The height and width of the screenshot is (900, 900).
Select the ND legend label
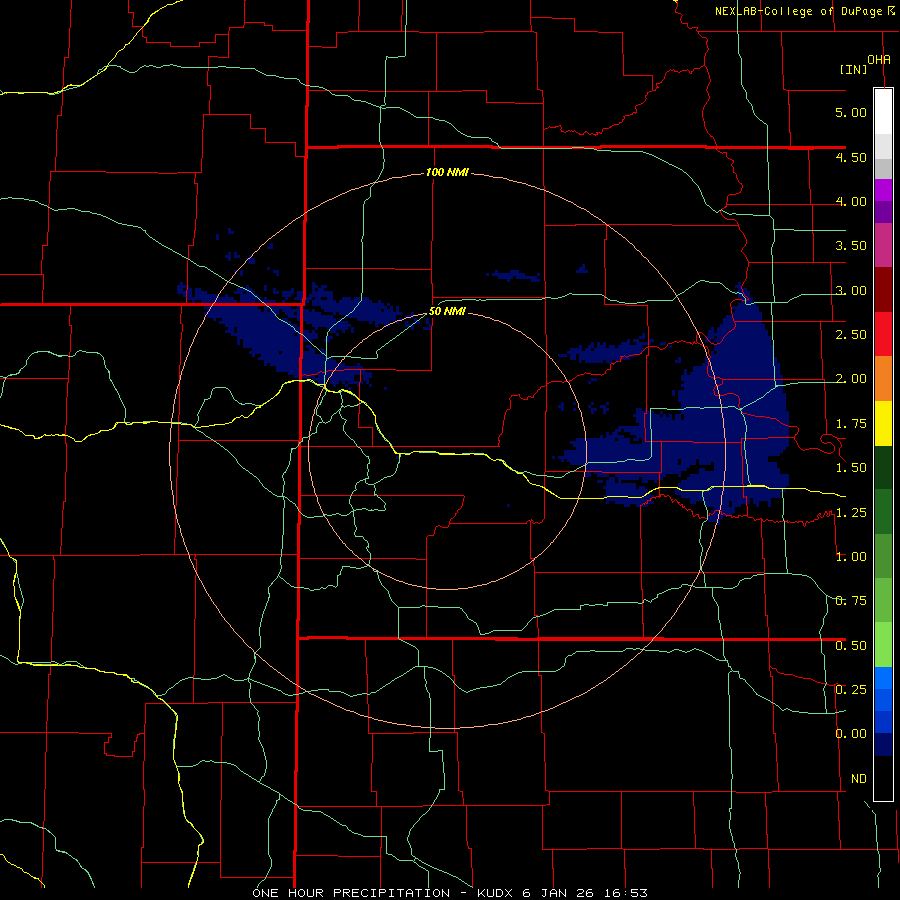click(859, 779)
